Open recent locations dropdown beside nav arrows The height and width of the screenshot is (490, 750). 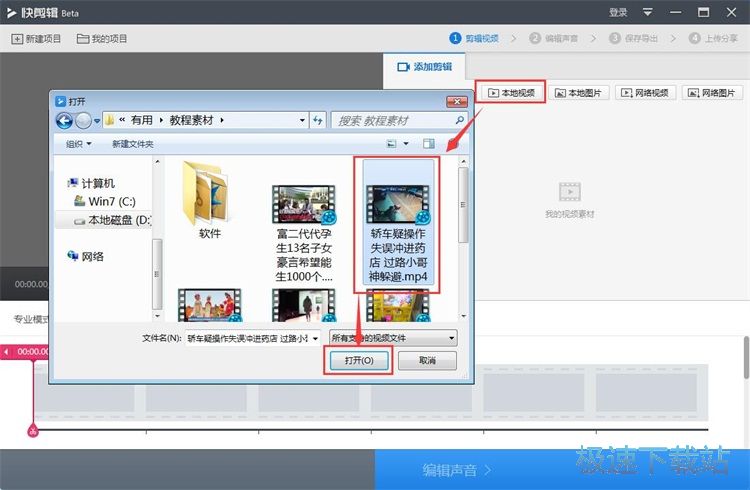[97, 121]
